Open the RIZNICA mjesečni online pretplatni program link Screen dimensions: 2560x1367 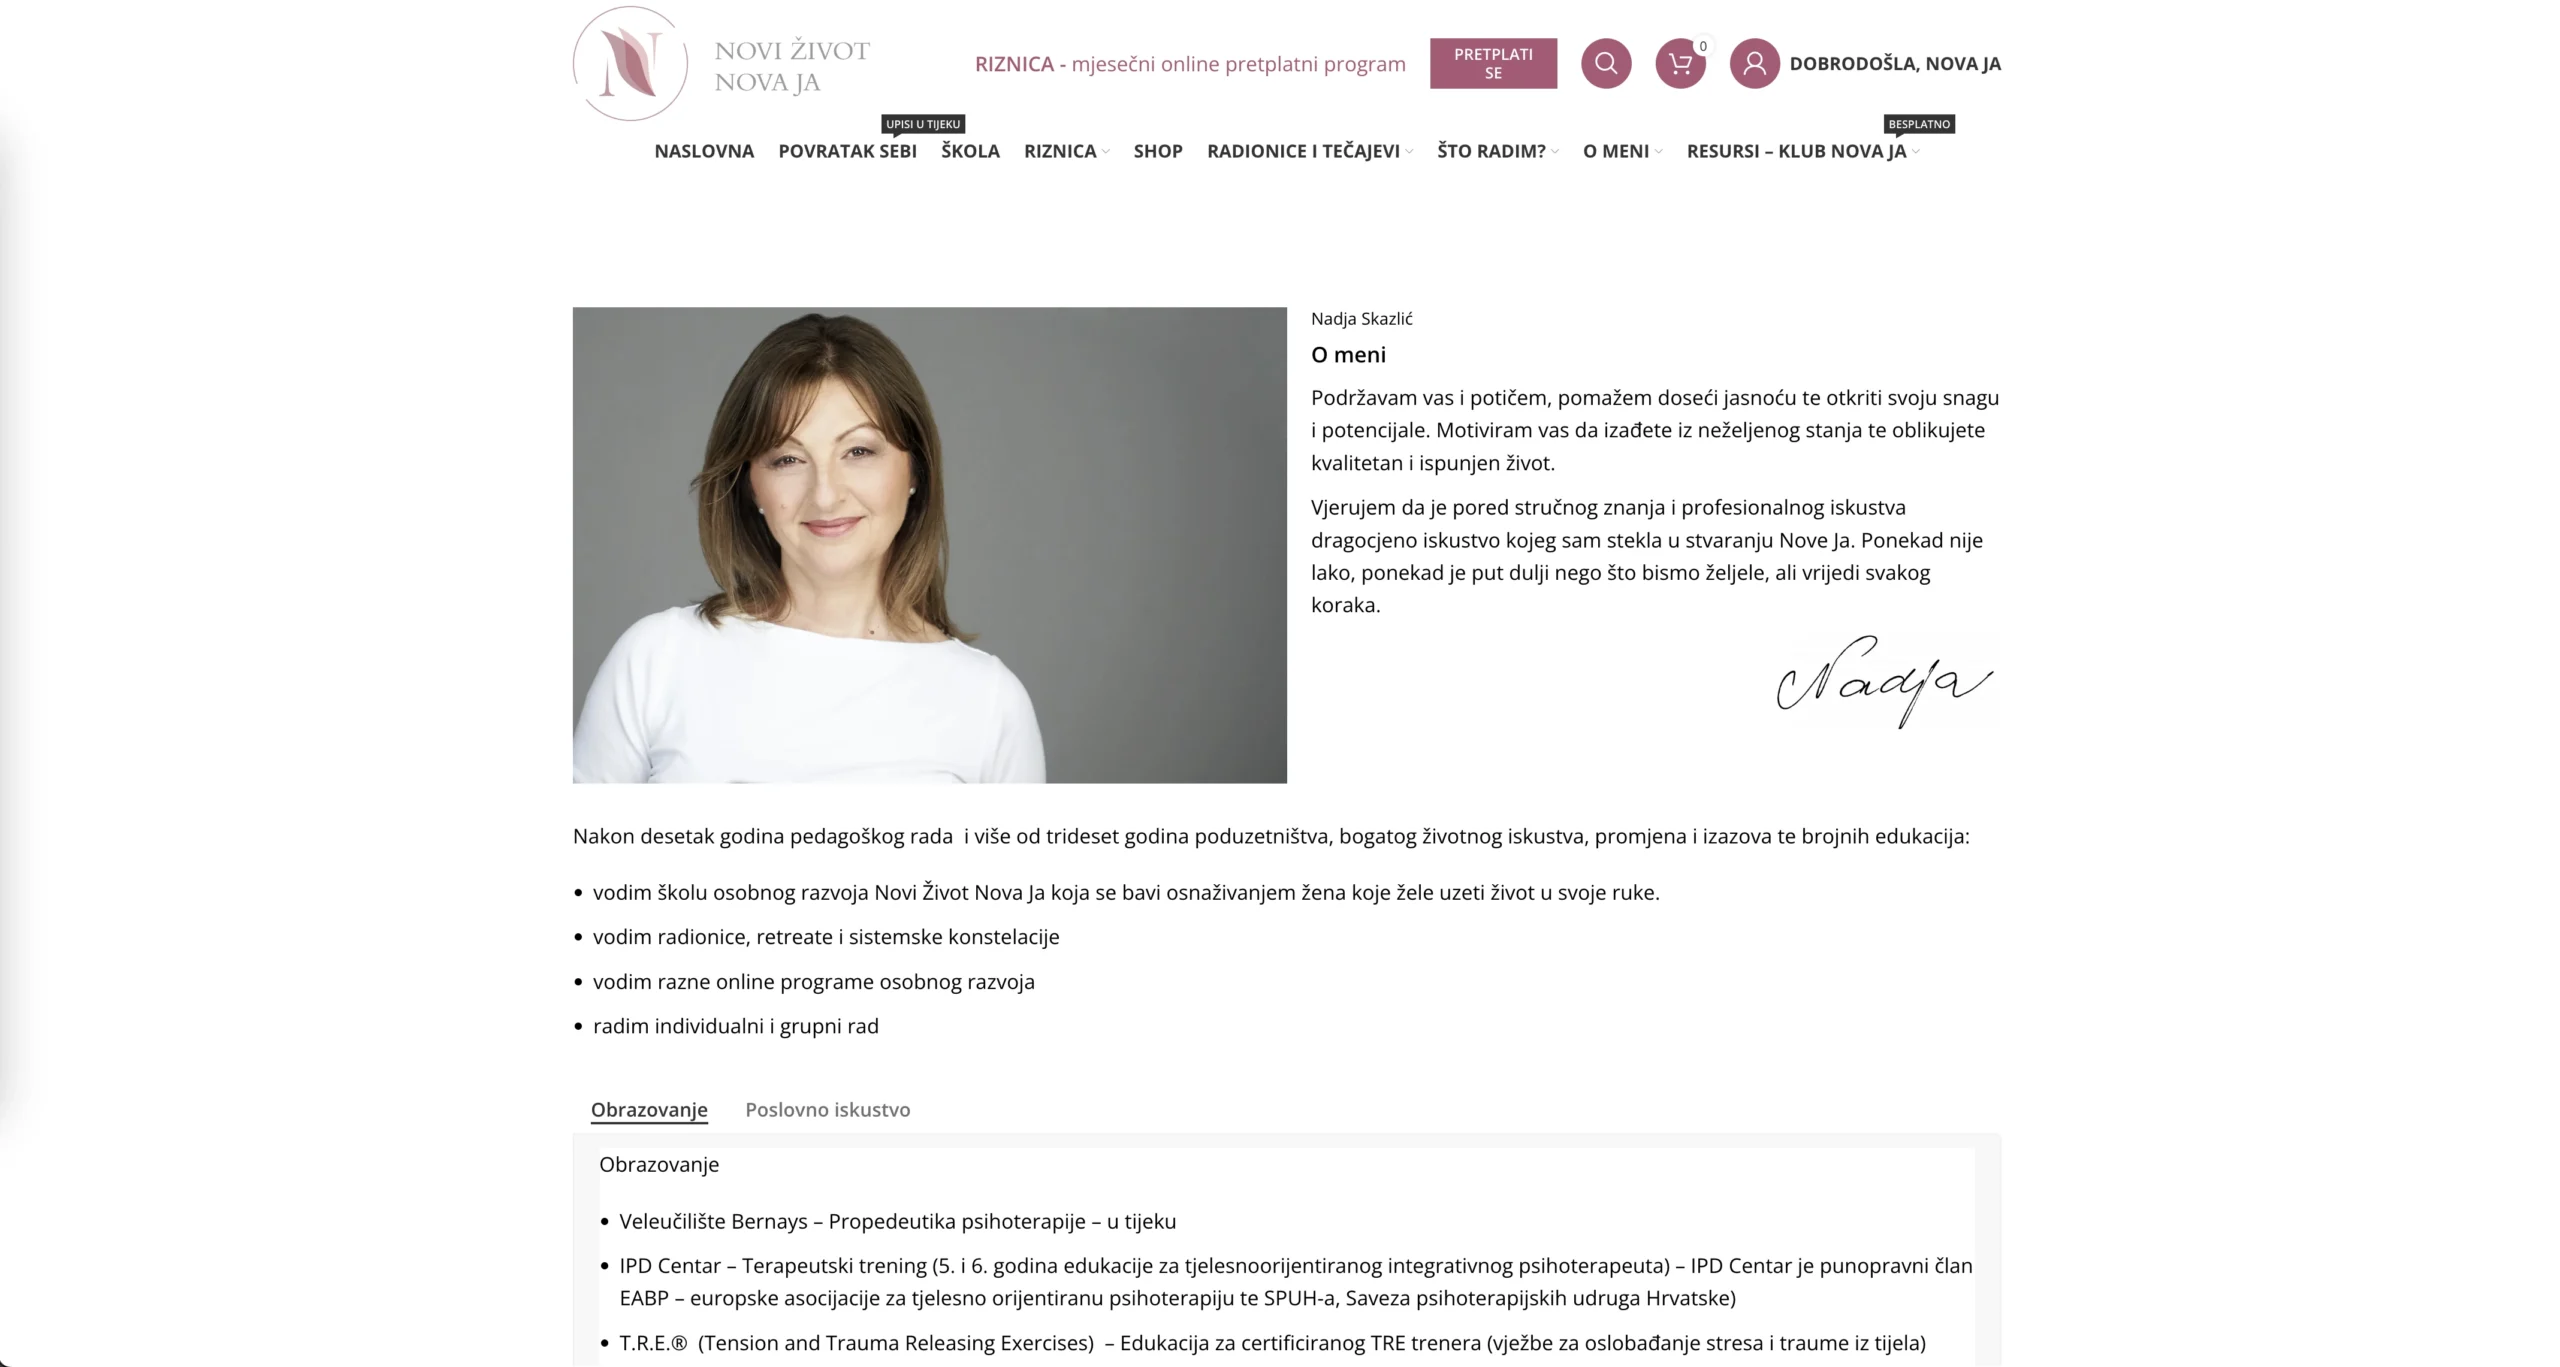[x=1190, y=64]
